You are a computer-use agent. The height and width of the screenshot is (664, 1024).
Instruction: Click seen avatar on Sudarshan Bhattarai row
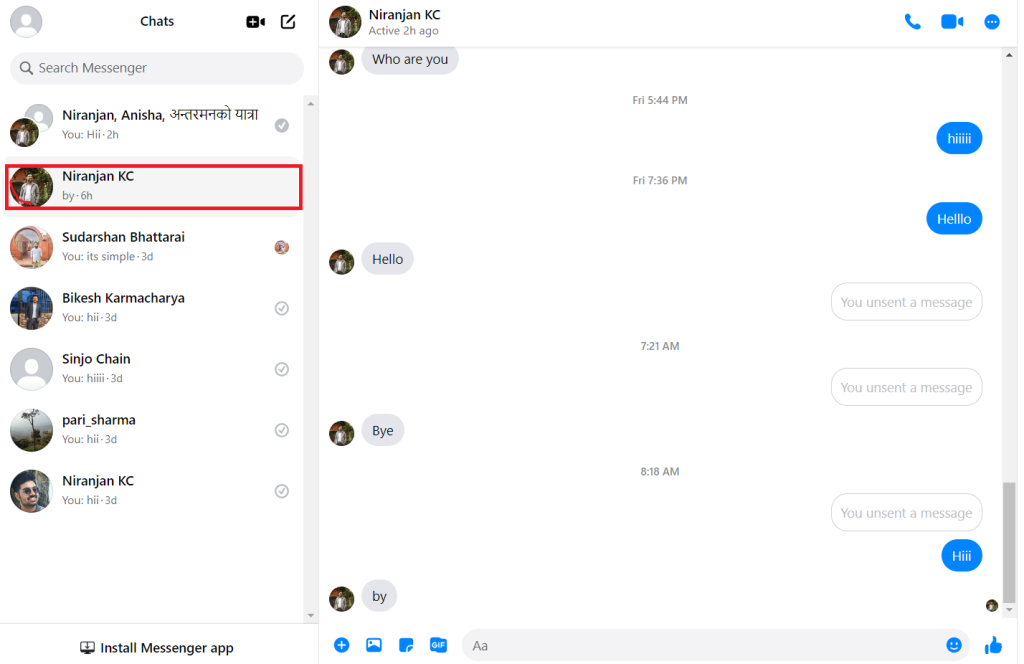click(x=281, y=247)
